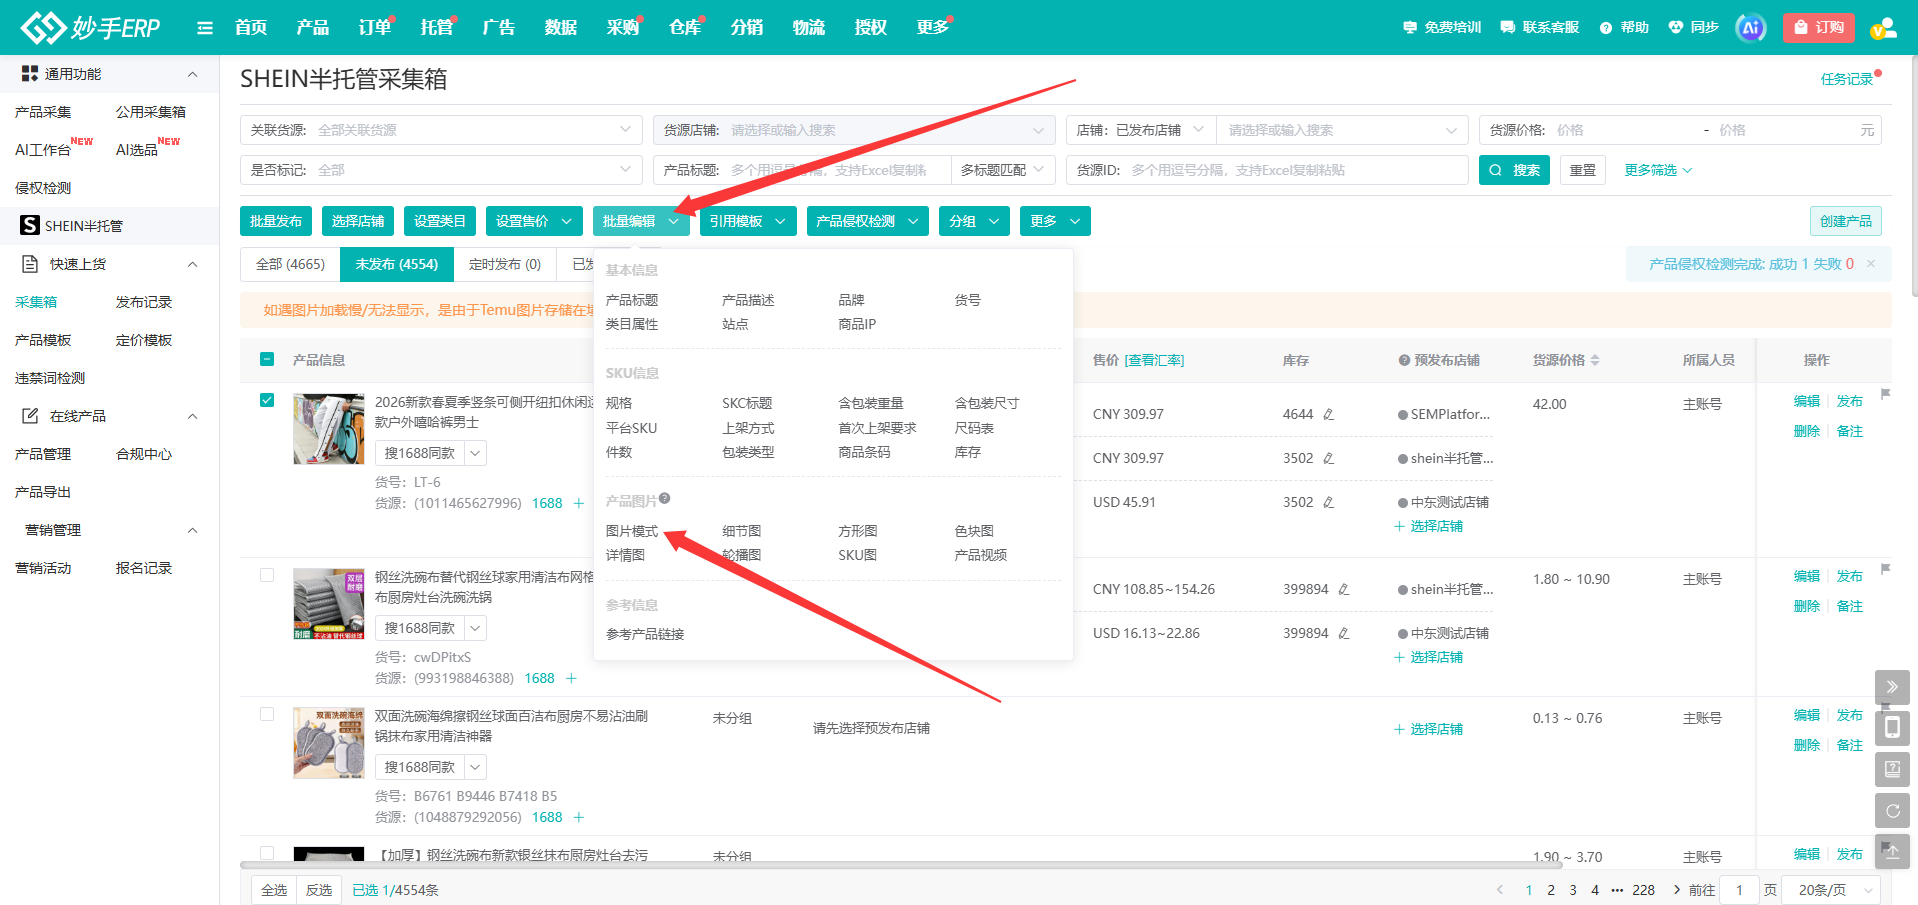The image size is (1918, 905).
Task: Check the 双面洗碗海绵擦 product checkbox
Action: (267, 714)
